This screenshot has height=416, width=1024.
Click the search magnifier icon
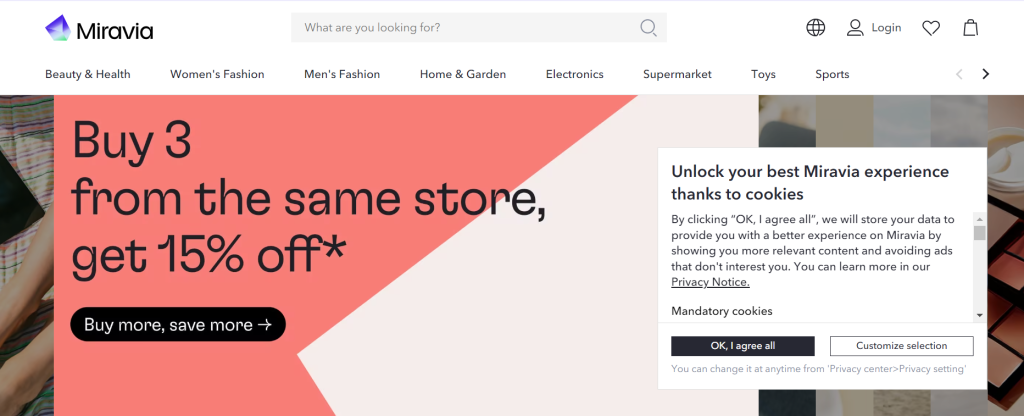pyautogui.click(x=648, y=28)
